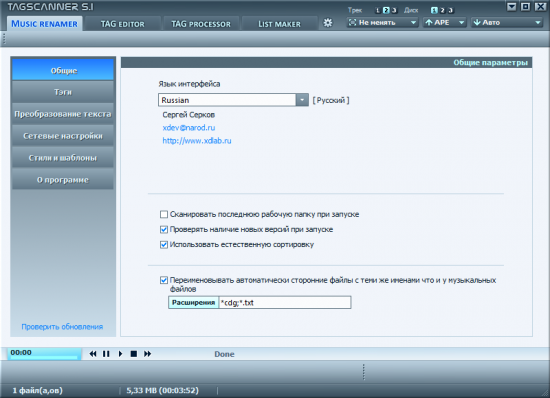Select track digits option 2
The image size is (550, 398).
(386, 10)
